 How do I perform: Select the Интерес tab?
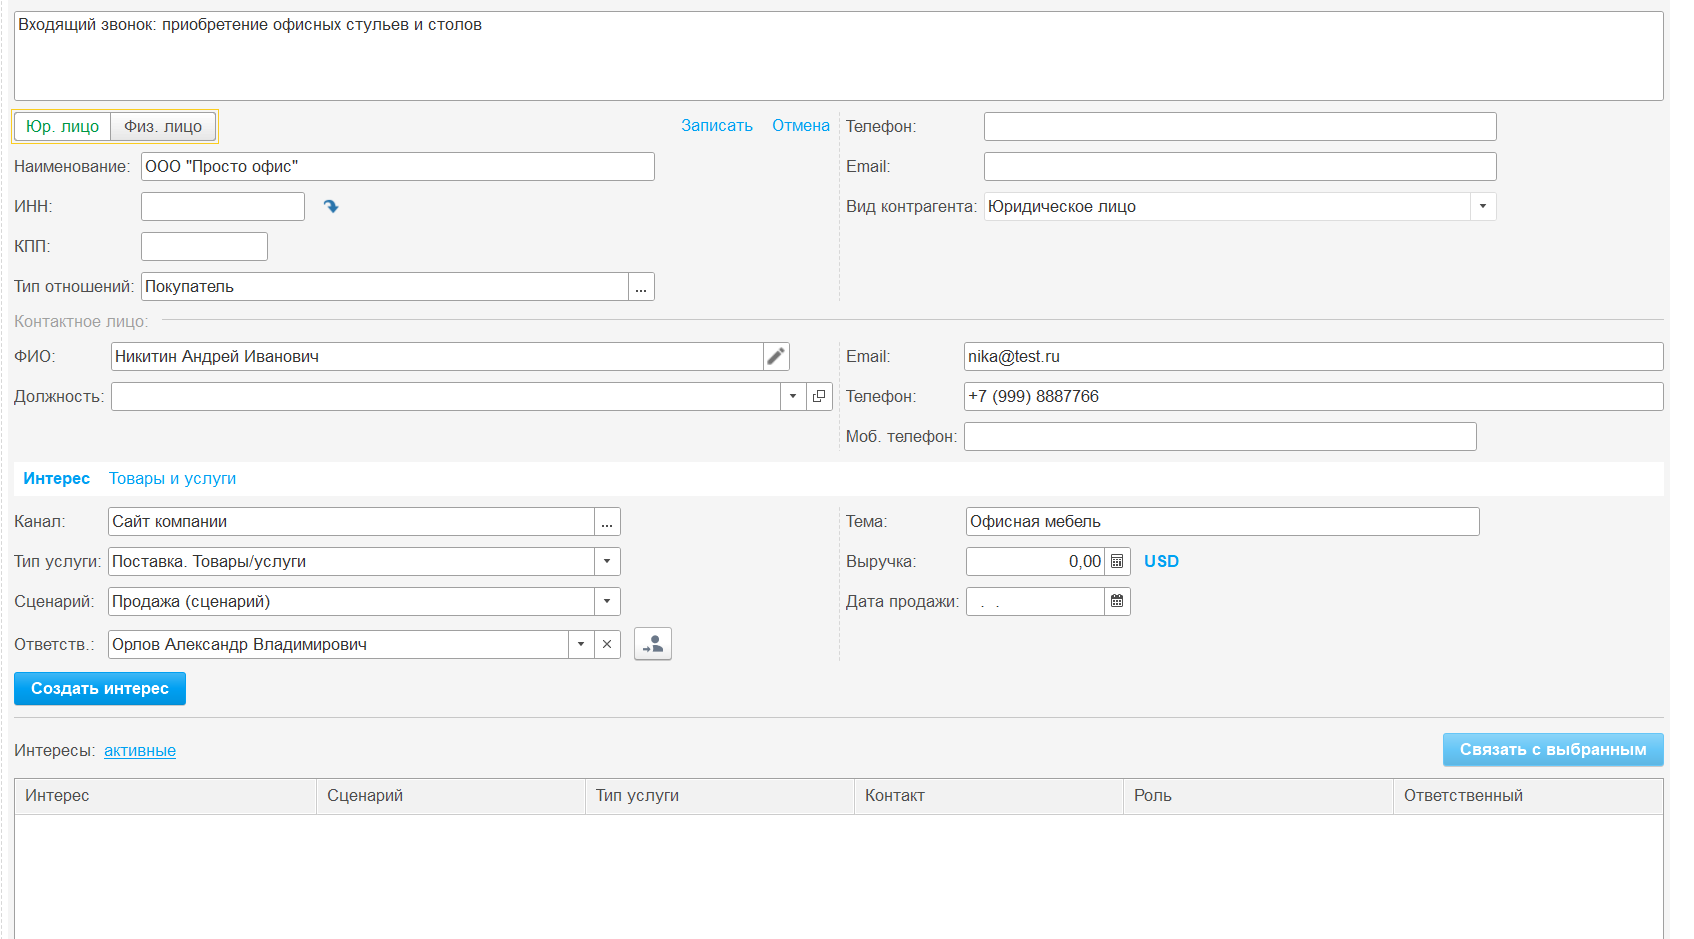point(56,479)
